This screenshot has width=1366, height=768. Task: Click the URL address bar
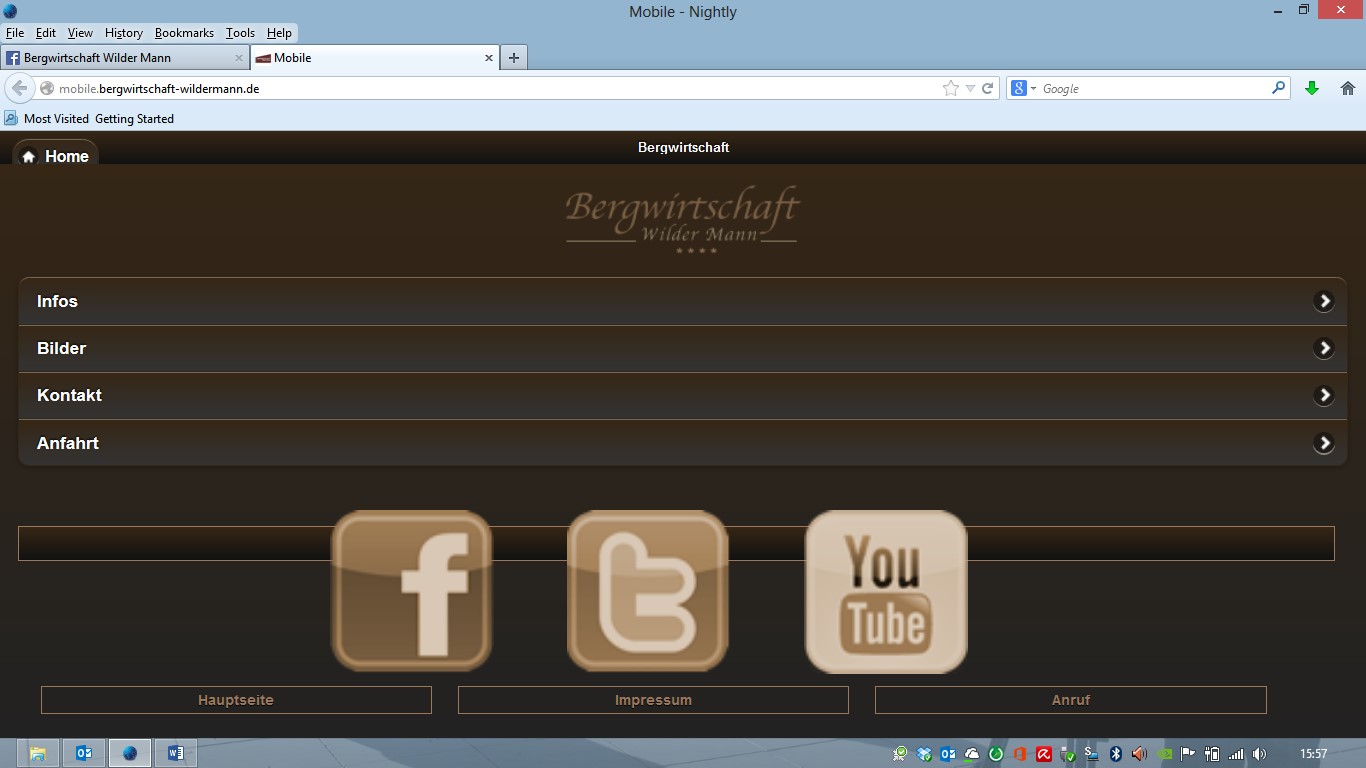pyautogui.click(x=490, y=88)
